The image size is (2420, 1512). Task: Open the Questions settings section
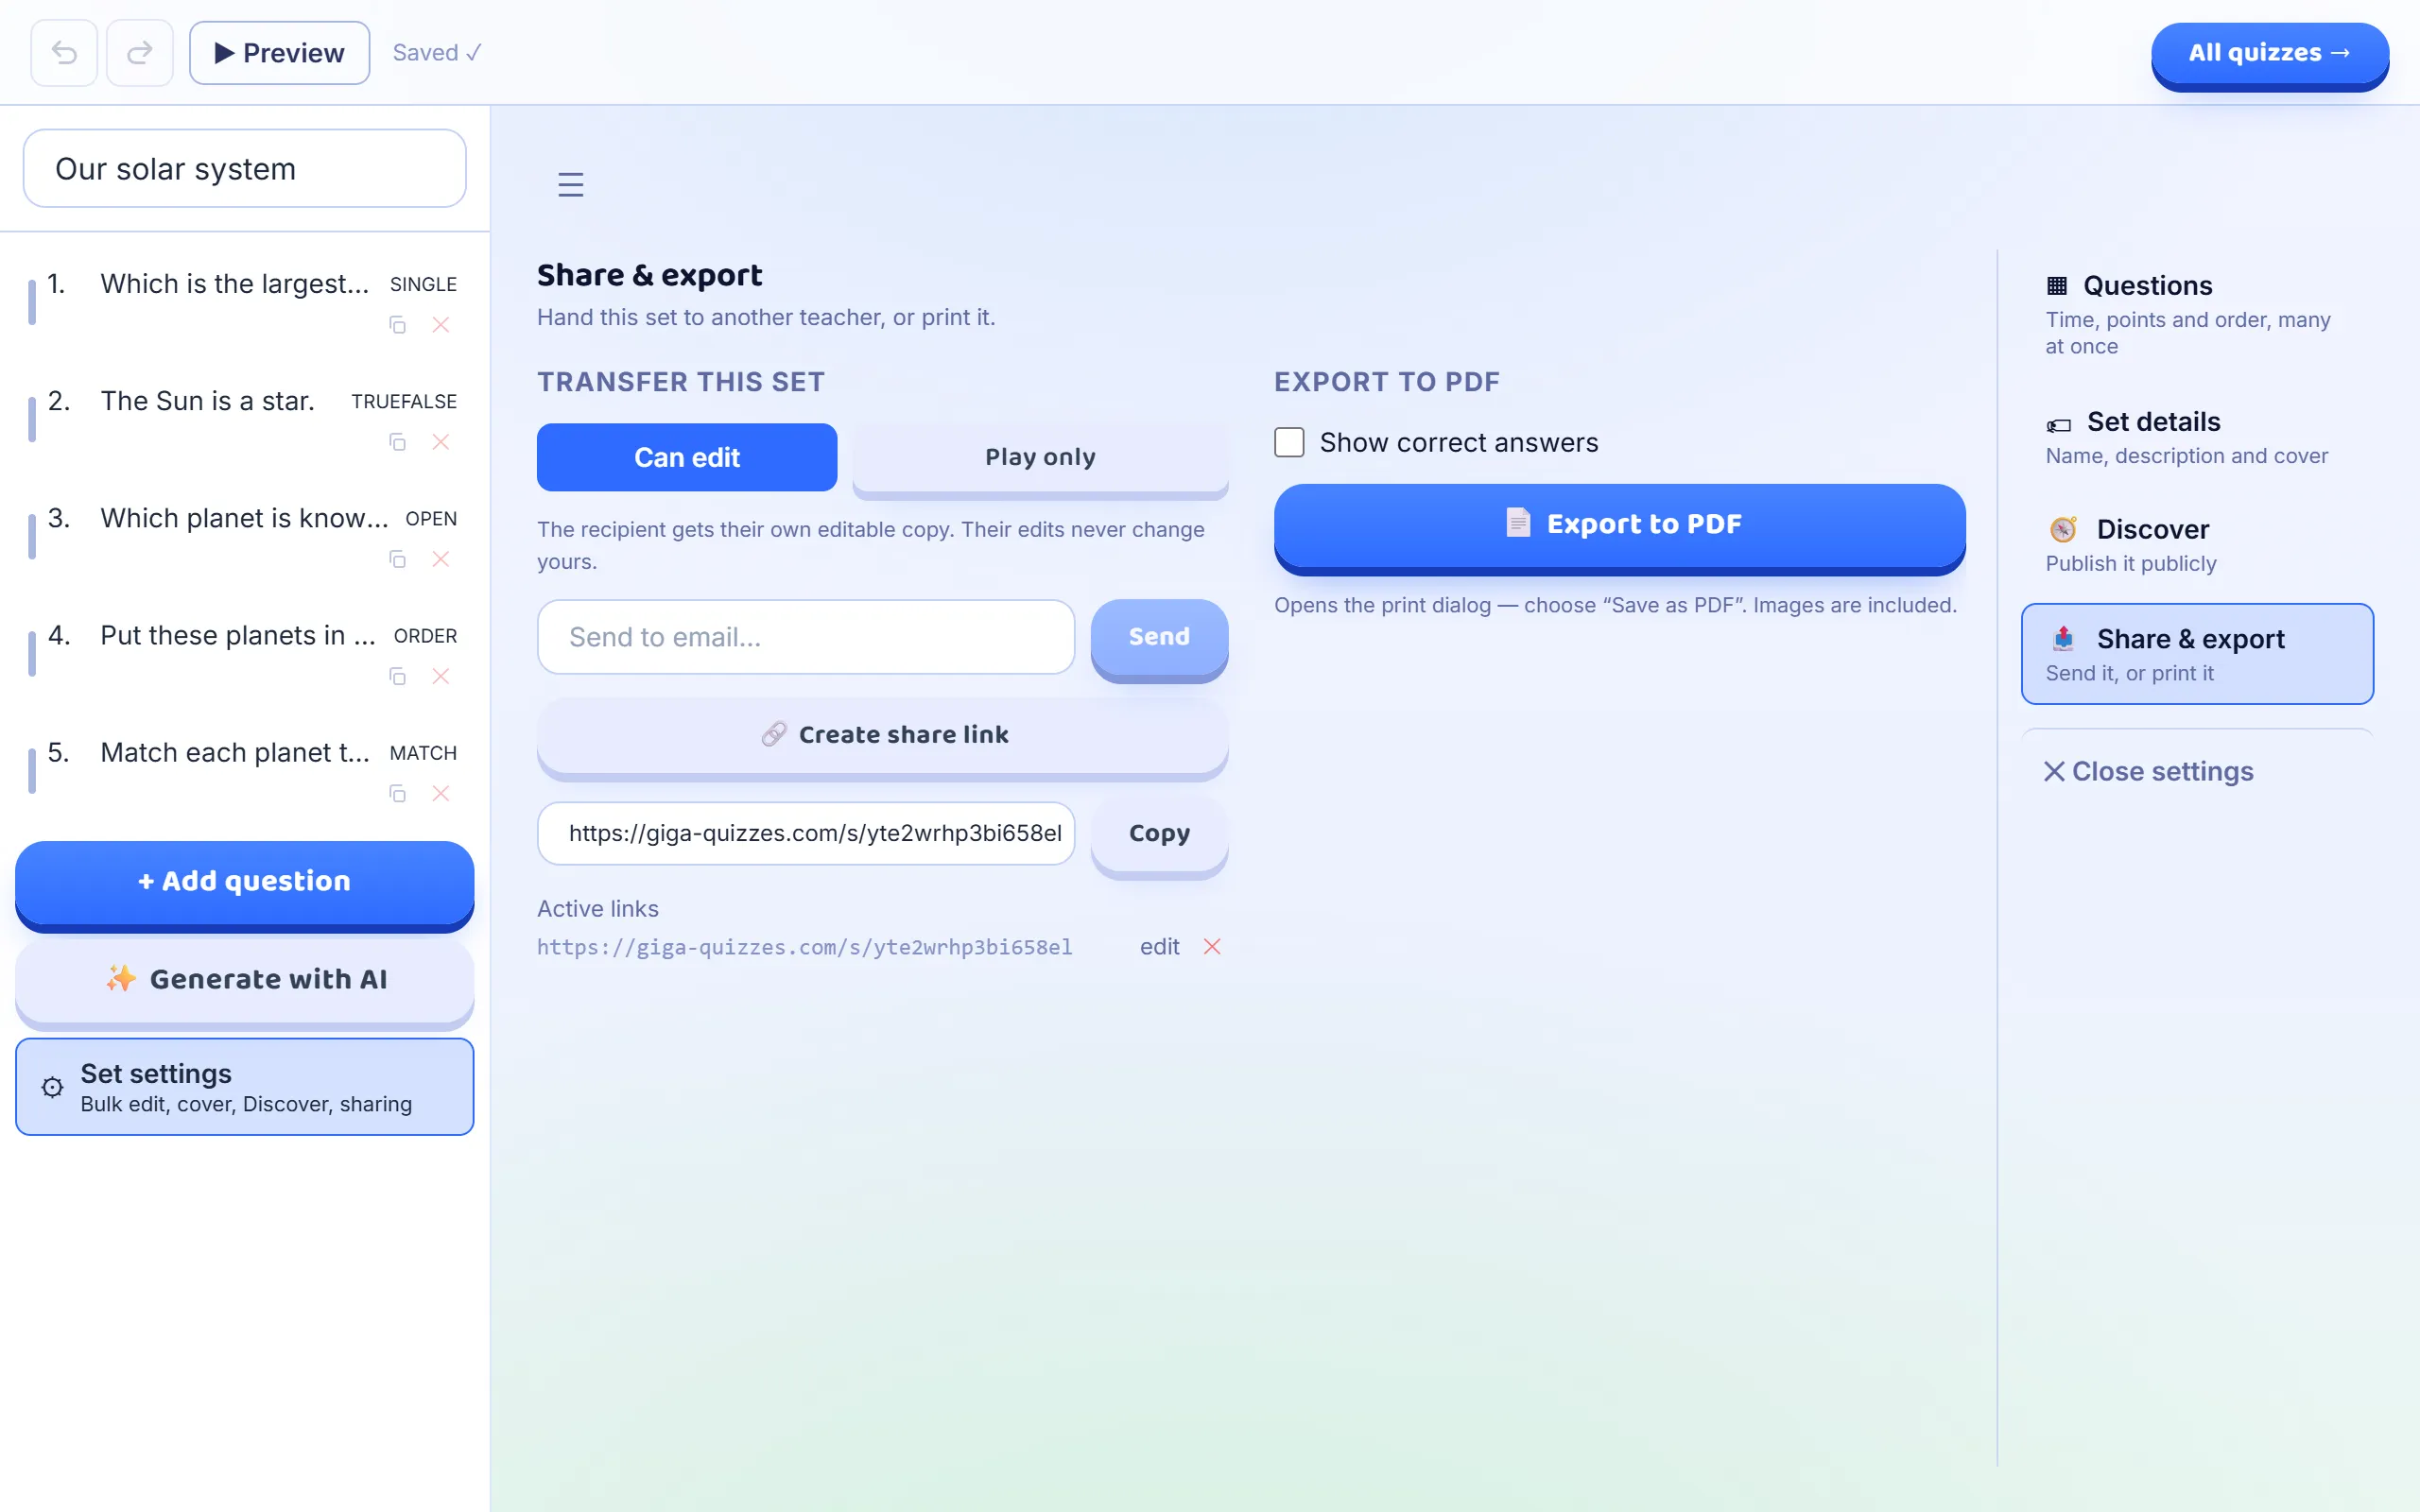pos(2197,314)
